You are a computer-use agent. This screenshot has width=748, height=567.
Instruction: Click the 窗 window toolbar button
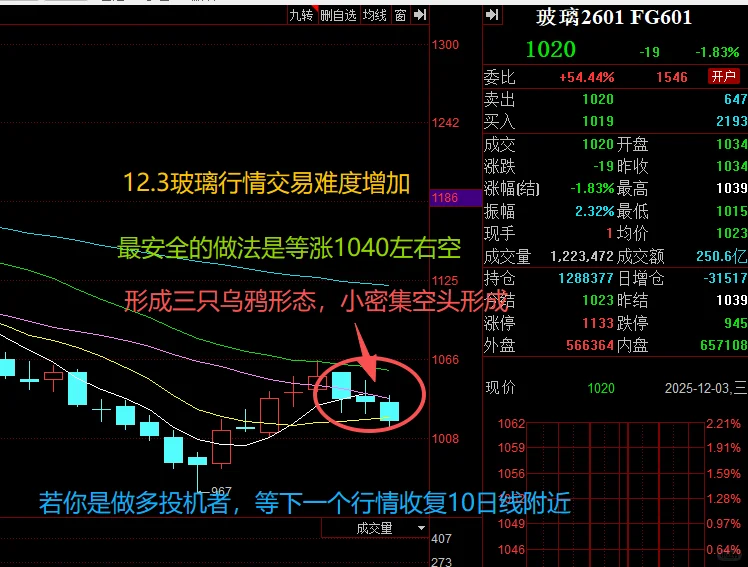(x=400, y=15)
